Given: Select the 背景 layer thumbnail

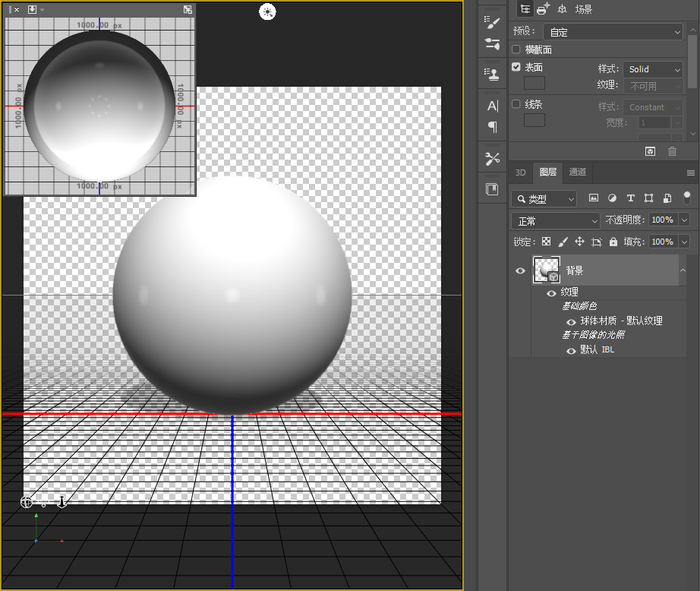Looking at the screenshot, I should coord(546,270).
